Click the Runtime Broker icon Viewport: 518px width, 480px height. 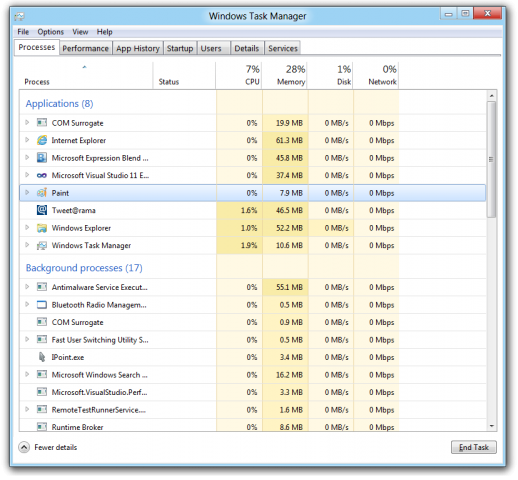(x=42, y=427)
